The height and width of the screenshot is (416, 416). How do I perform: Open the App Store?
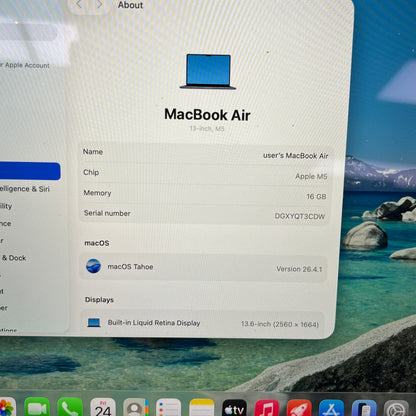tap(331, 408)
